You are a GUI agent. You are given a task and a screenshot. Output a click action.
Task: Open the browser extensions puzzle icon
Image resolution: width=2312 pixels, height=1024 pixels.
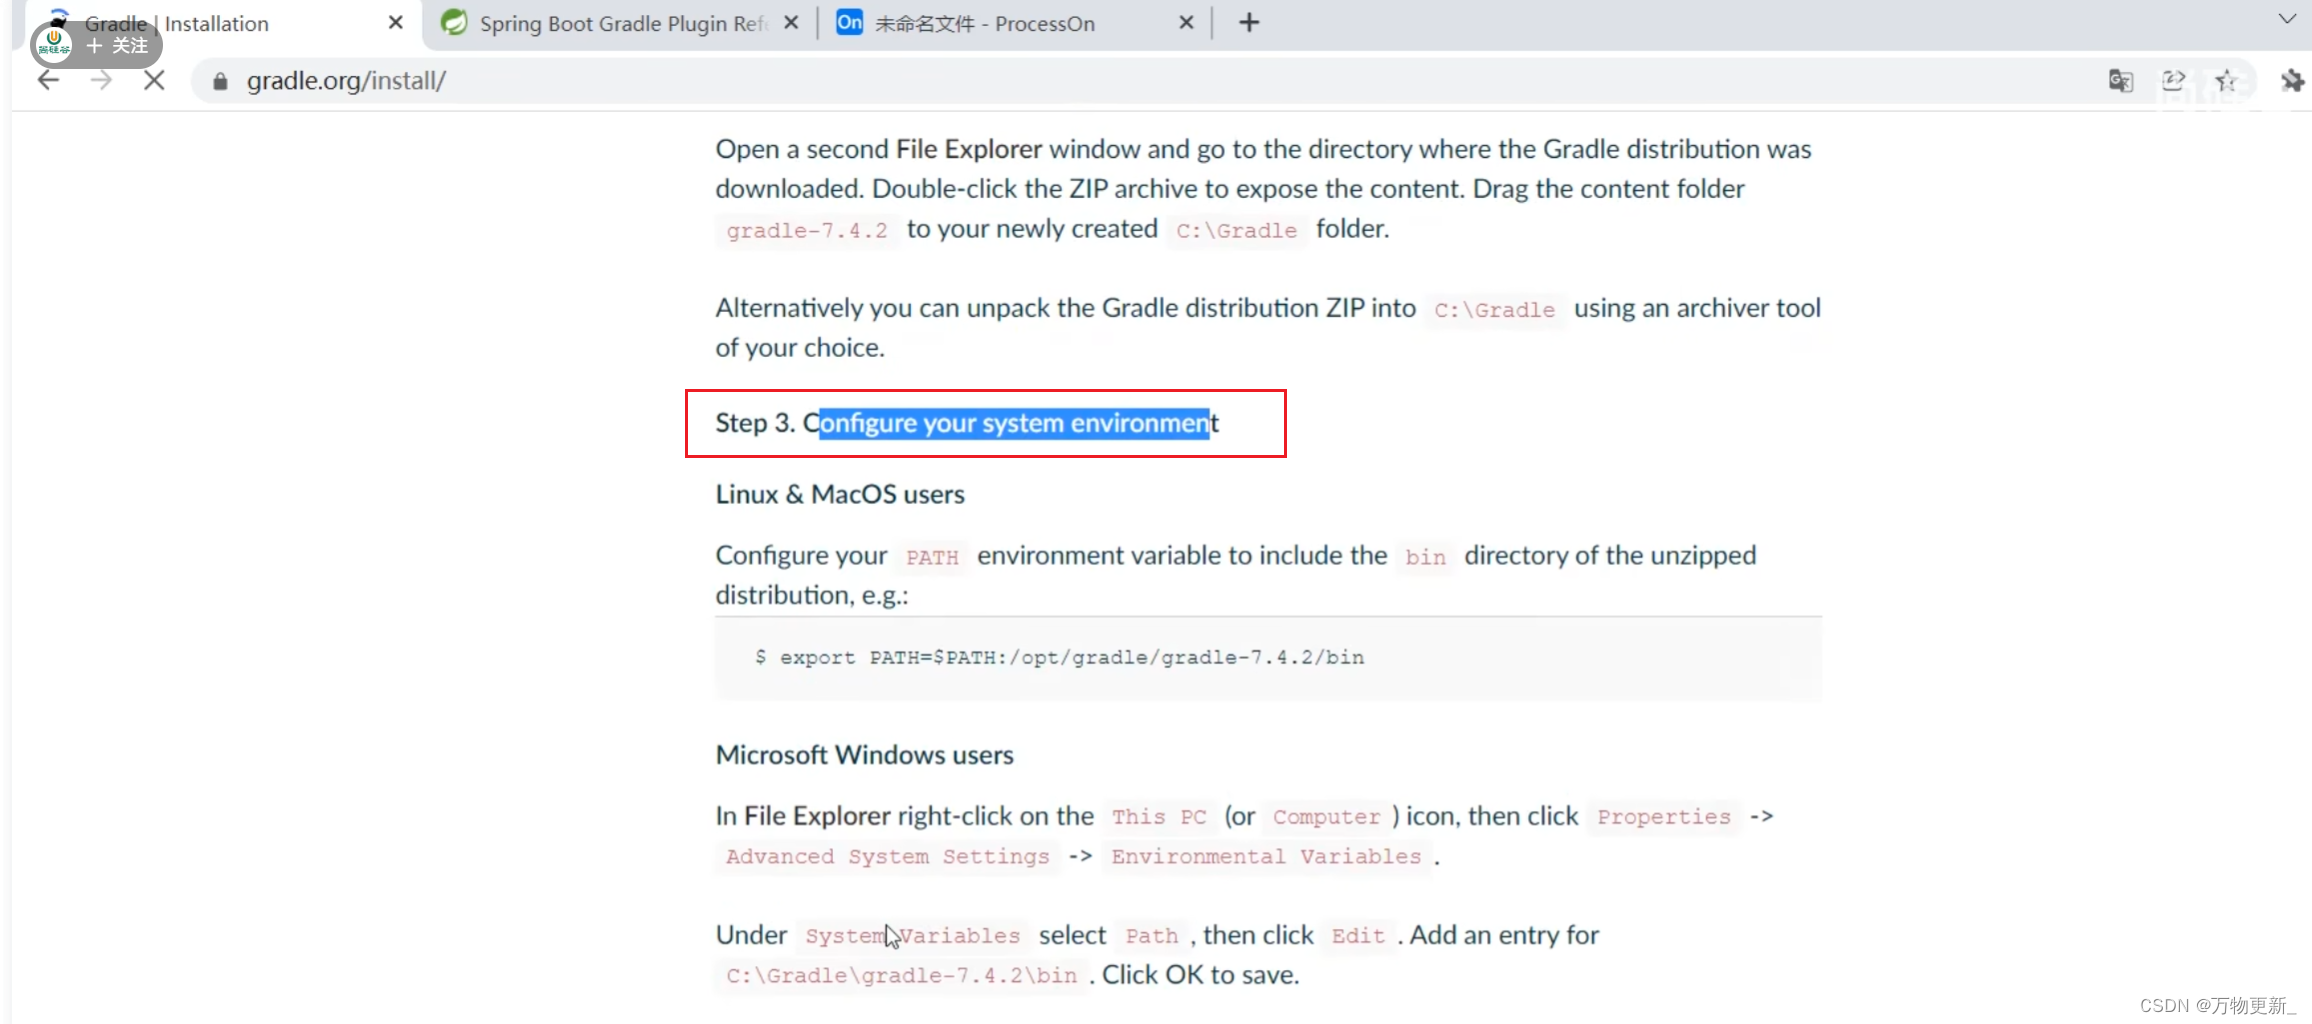(2292, 81)
